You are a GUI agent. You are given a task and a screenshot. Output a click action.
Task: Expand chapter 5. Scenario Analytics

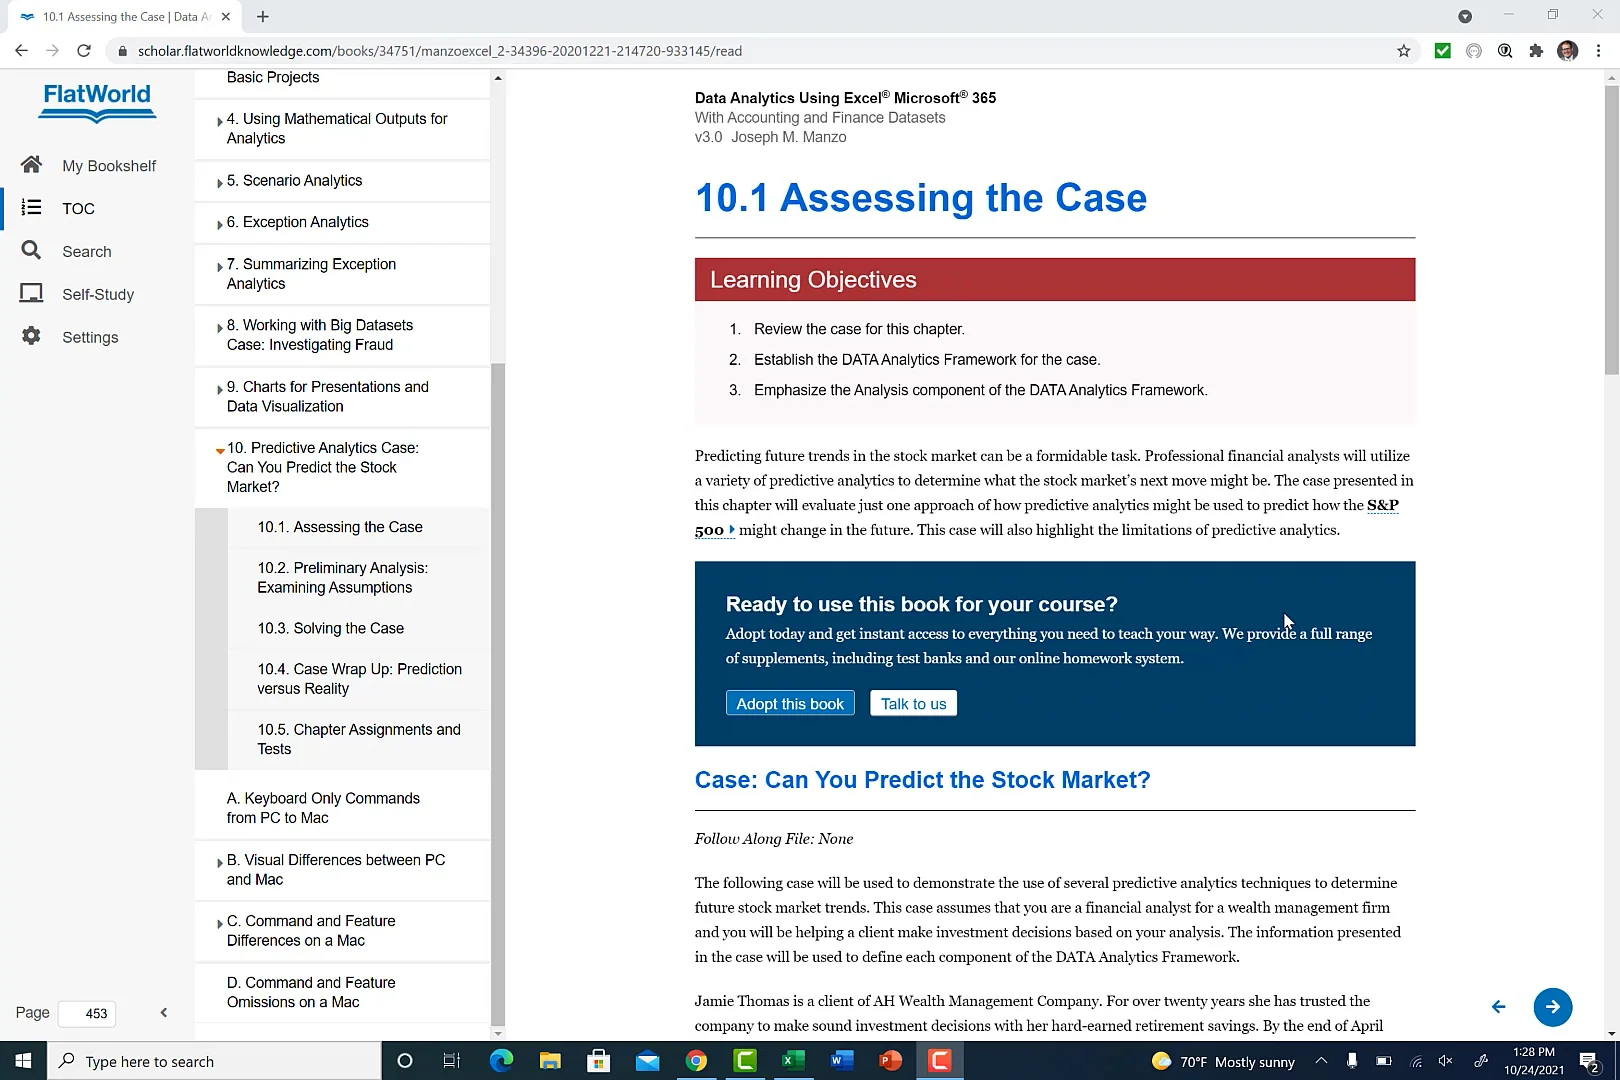(x=219, y=182)
